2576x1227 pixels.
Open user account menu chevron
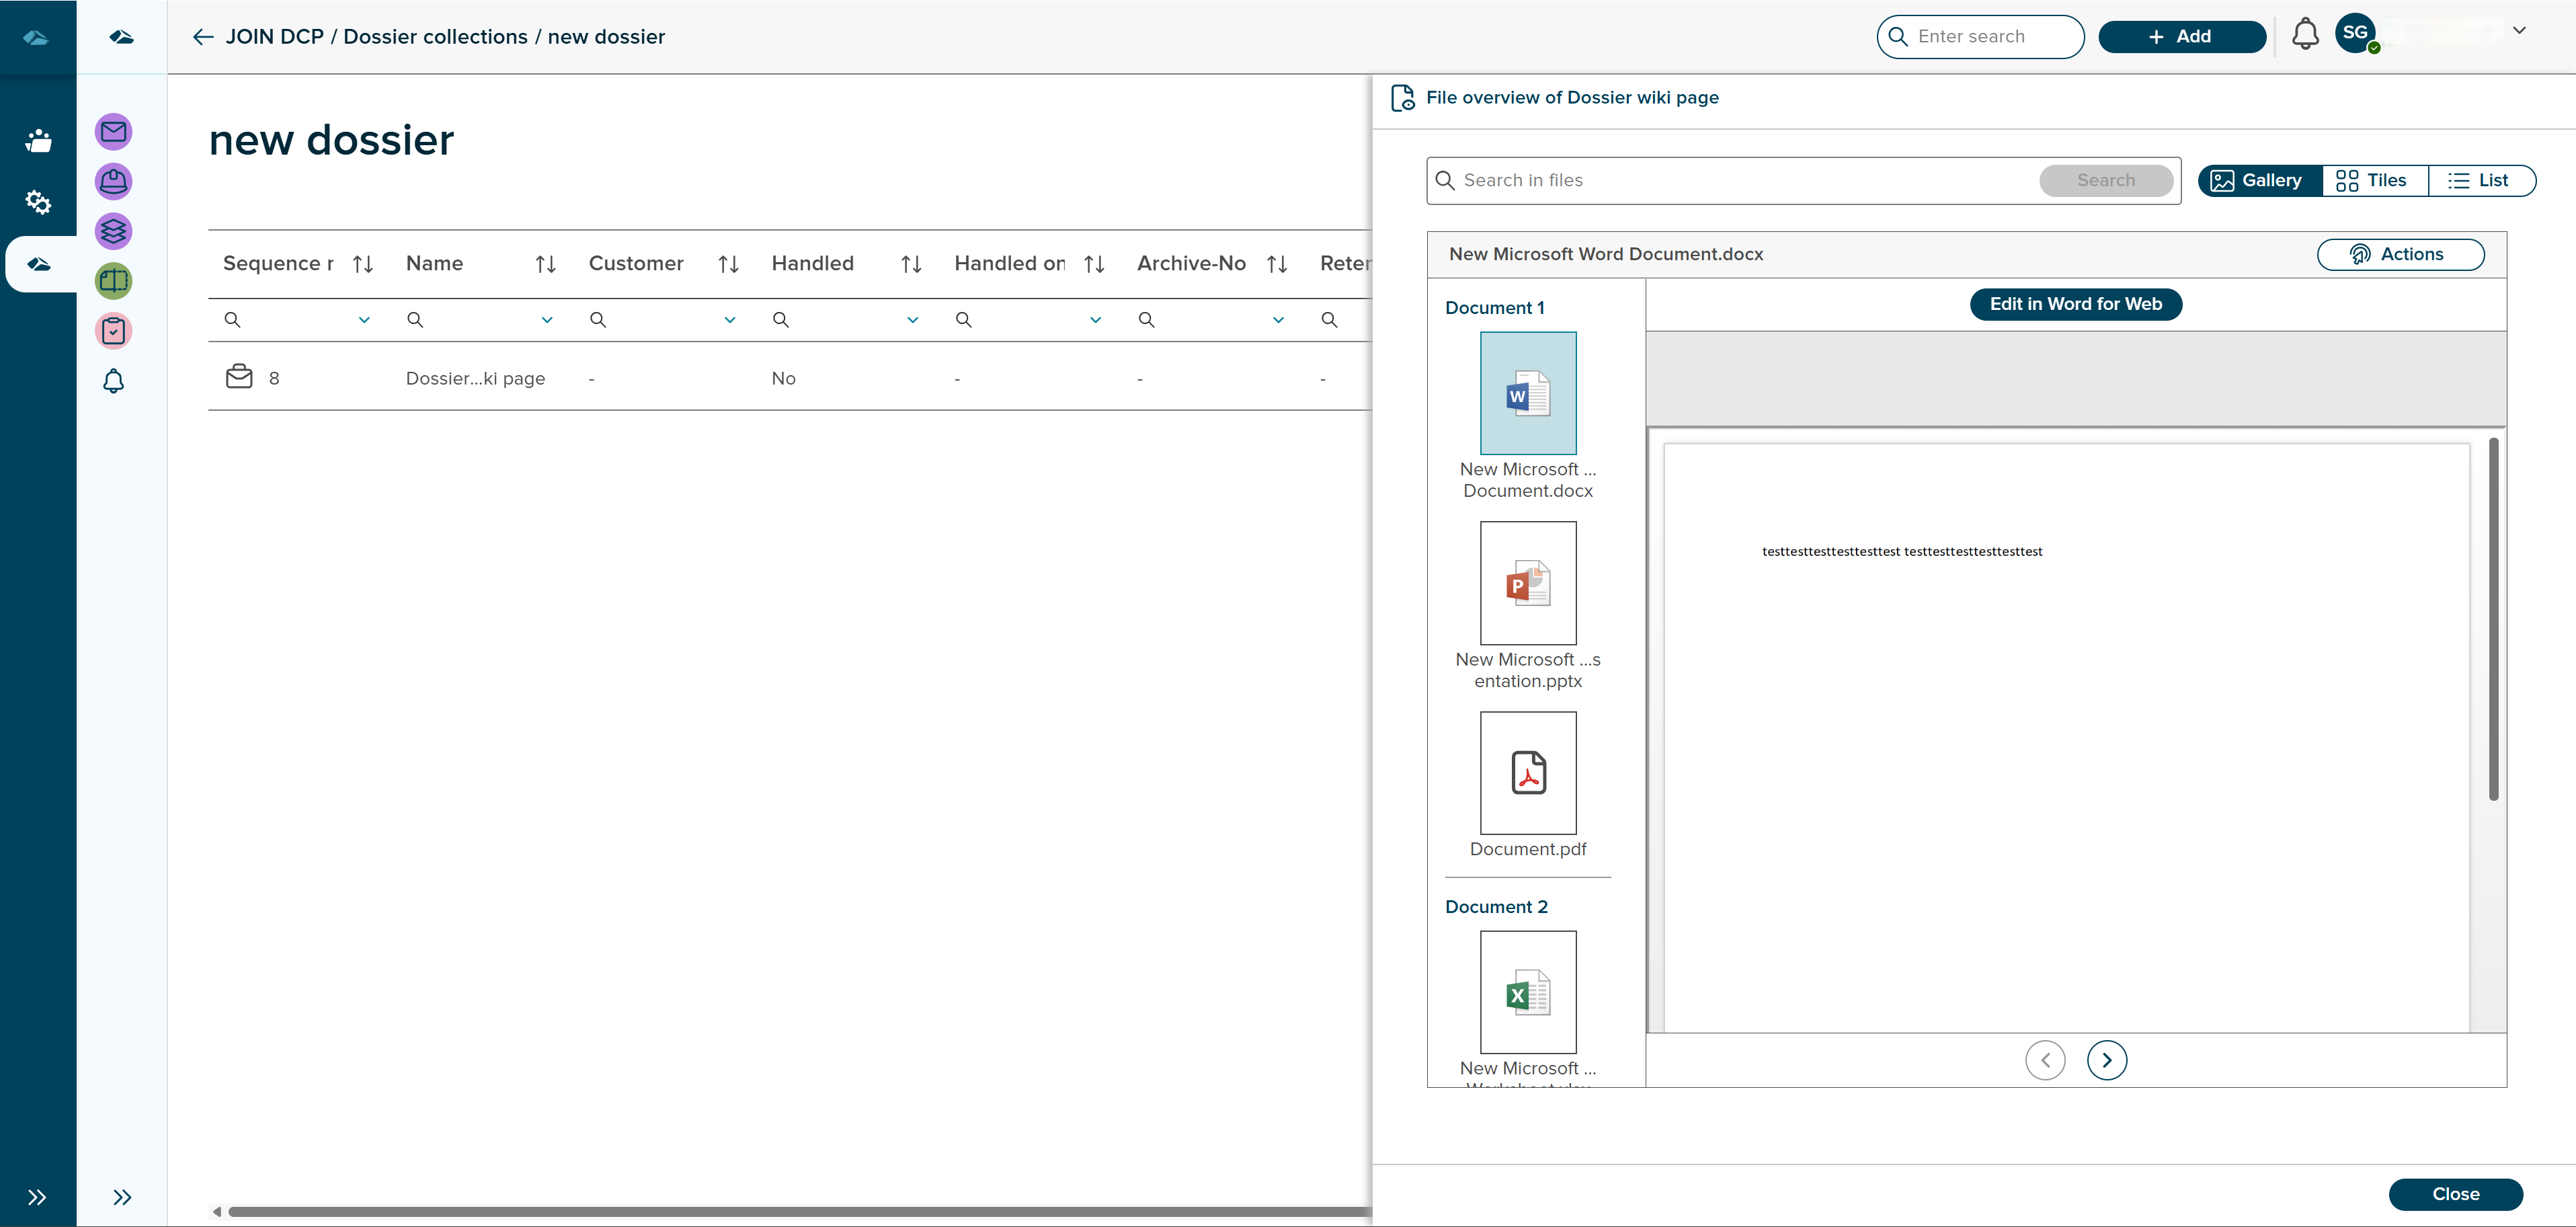2519,31
